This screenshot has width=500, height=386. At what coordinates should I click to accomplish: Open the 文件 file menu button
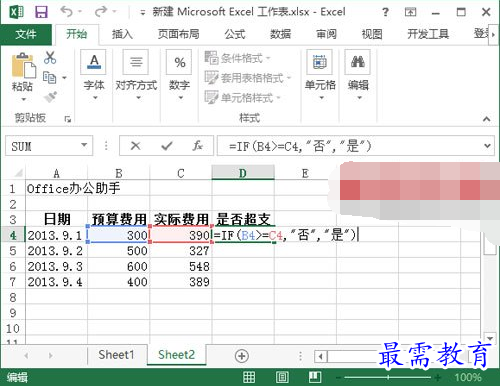[x=26, y=34]
